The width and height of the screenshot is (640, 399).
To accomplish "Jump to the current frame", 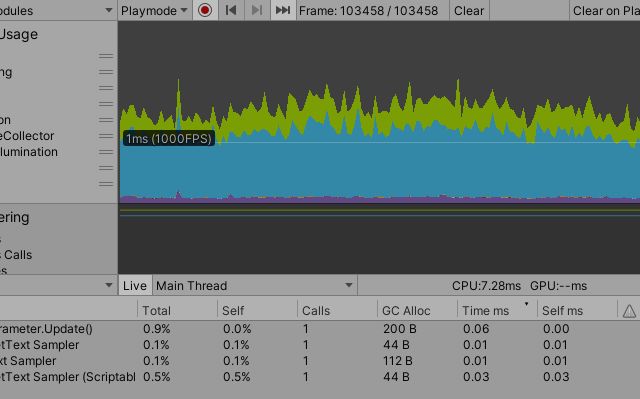I will (x=283, y=10).
